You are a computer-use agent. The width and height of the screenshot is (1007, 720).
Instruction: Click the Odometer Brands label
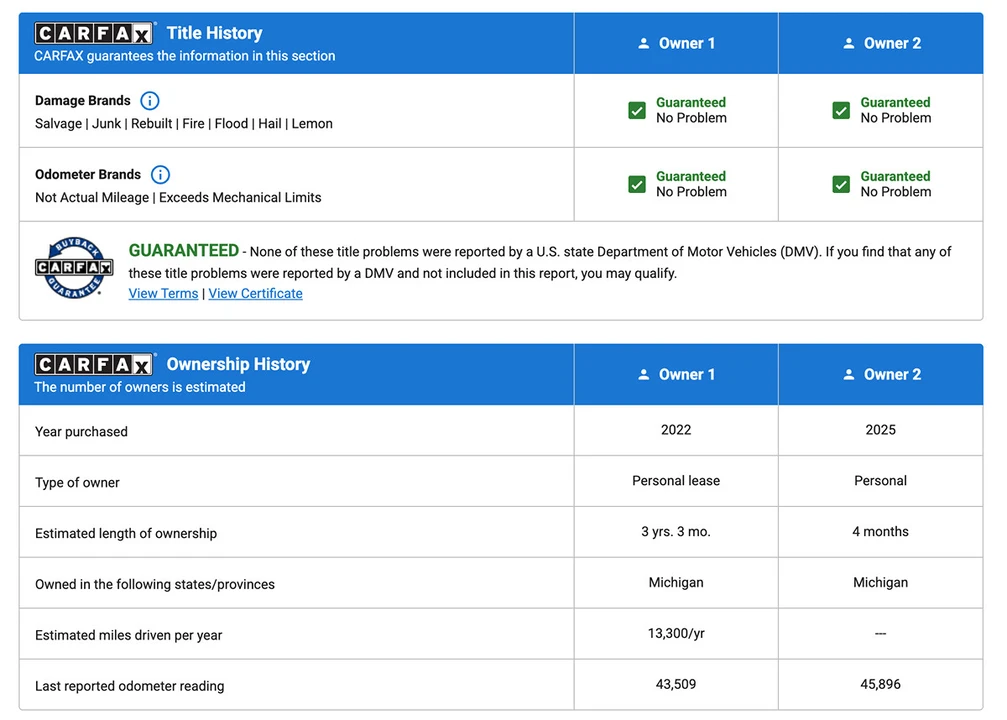[88, 175]
